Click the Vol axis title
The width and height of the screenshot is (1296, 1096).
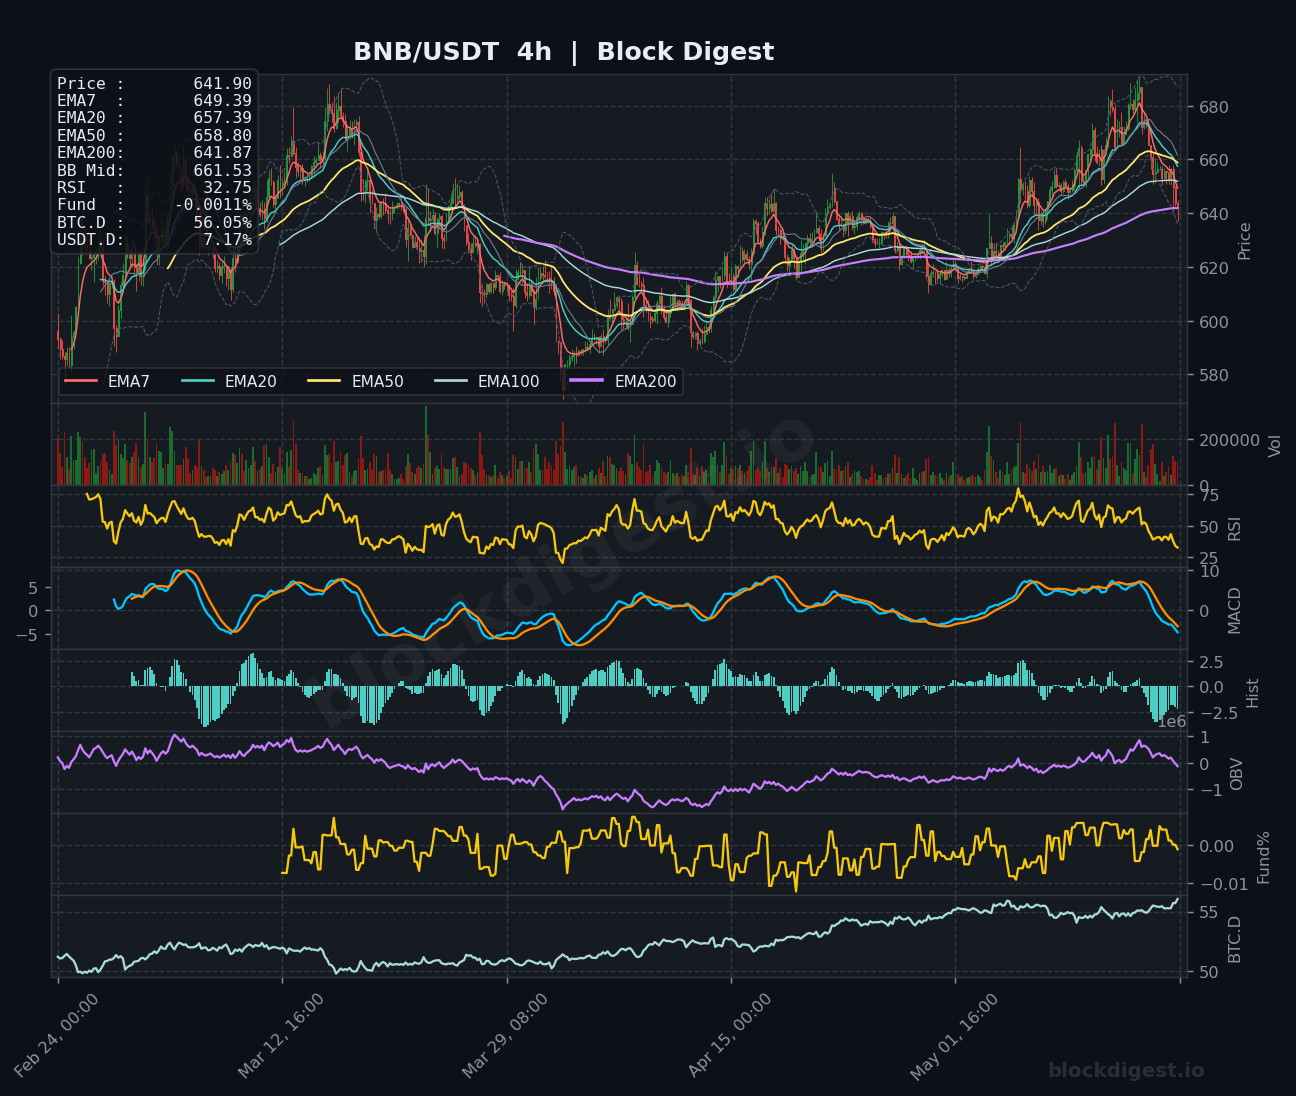[1275, 446]
